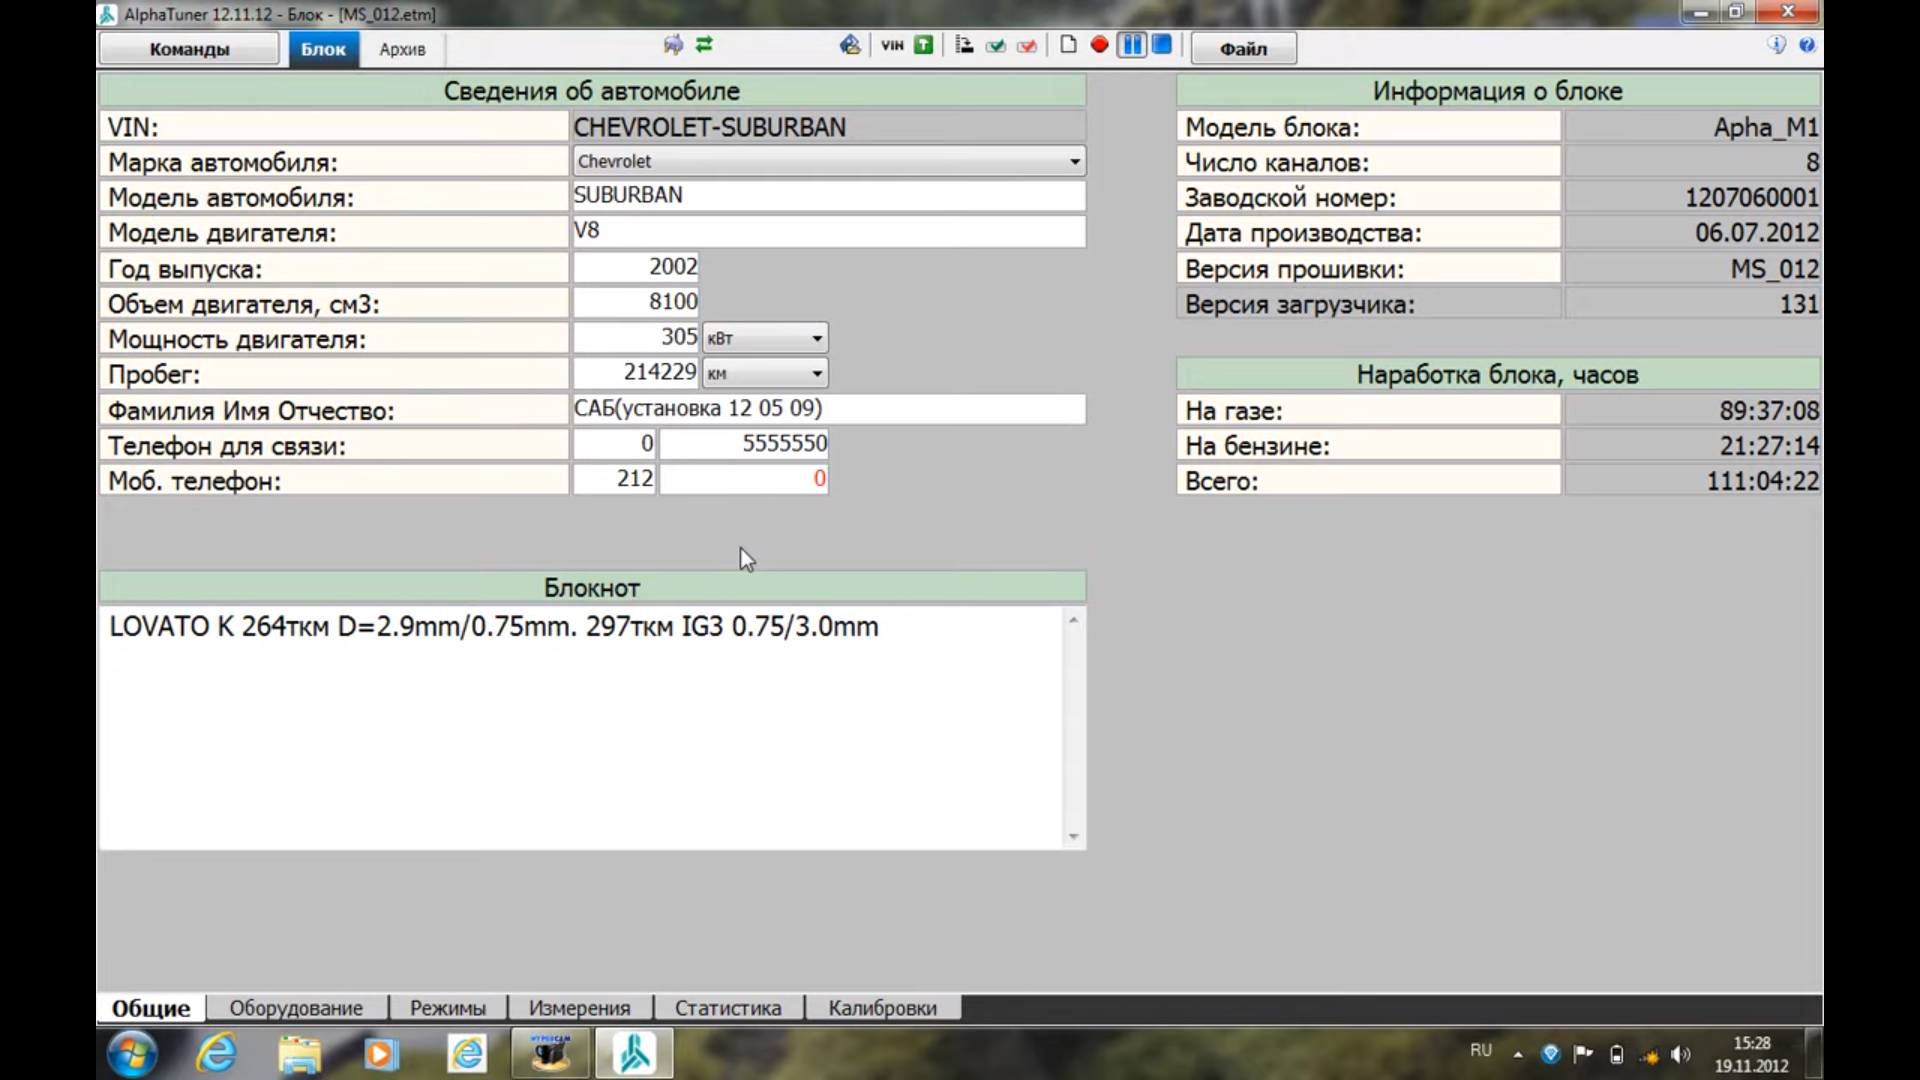
Task: Open the Архив tab
Action: point(402,49)
